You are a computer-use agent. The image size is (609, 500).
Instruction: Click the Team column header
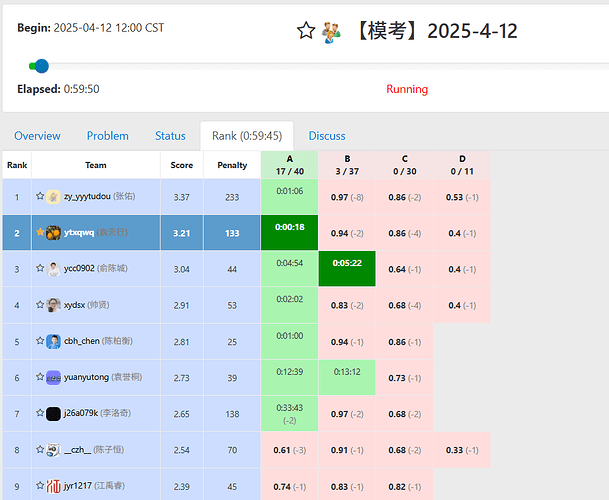click(x=96, y=165)
